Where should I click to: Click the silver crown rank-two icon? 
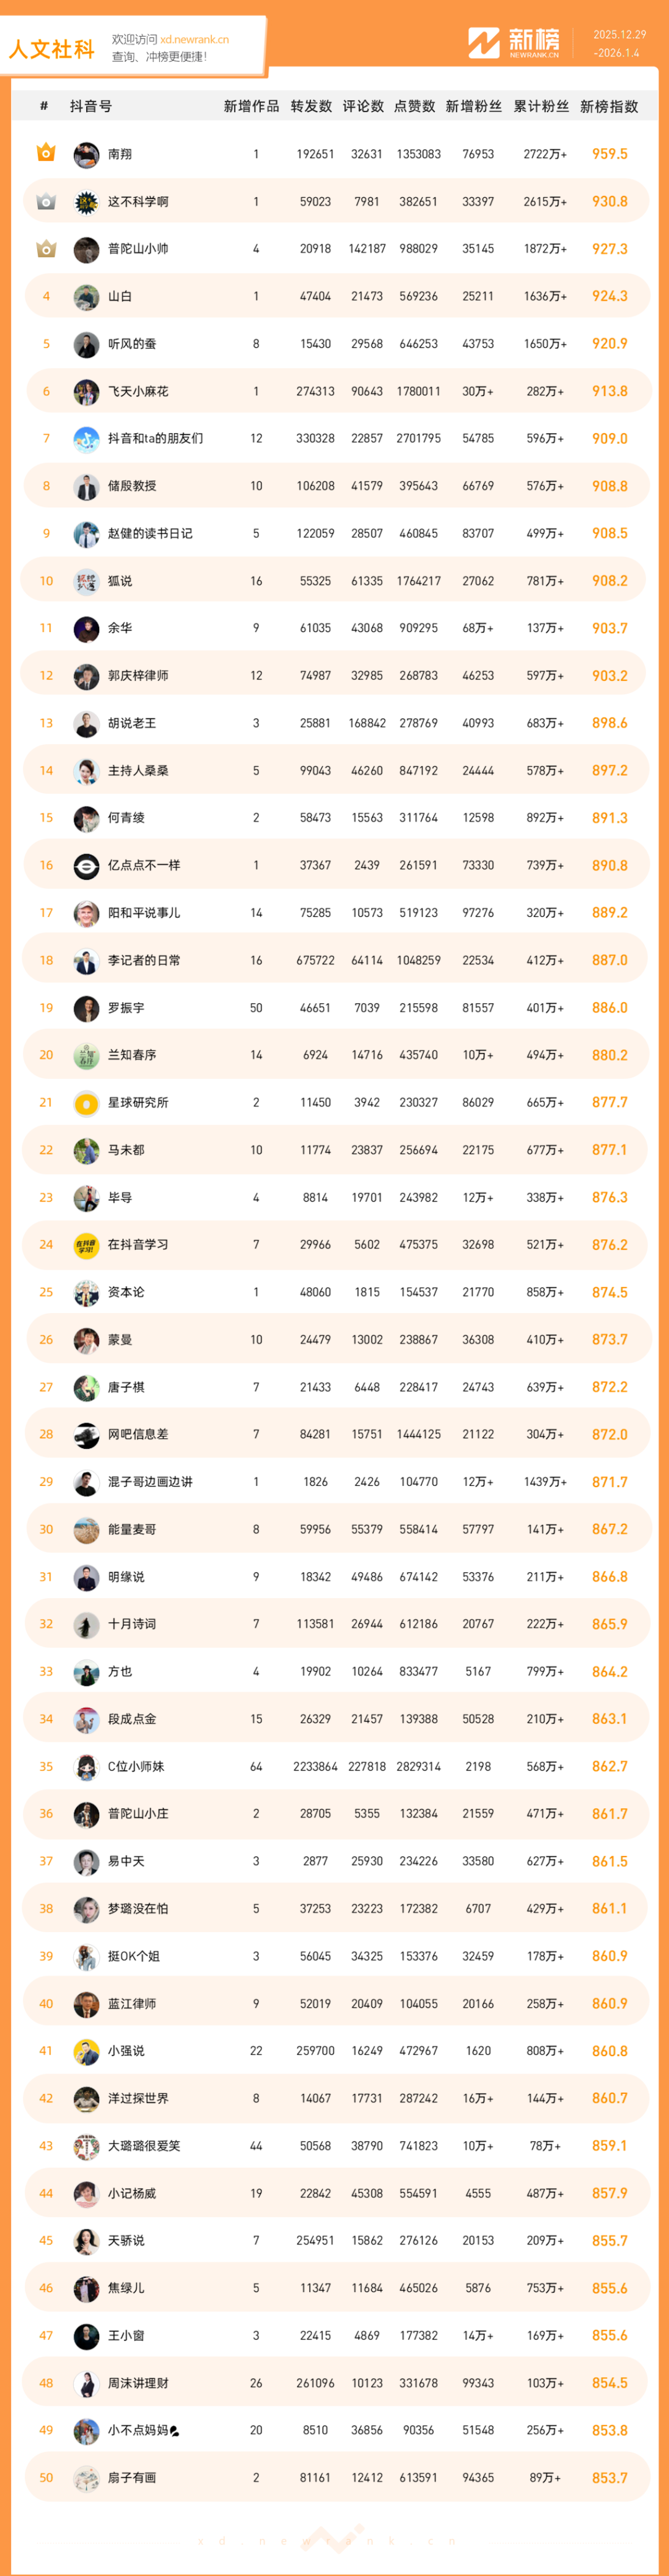[46, 201]
